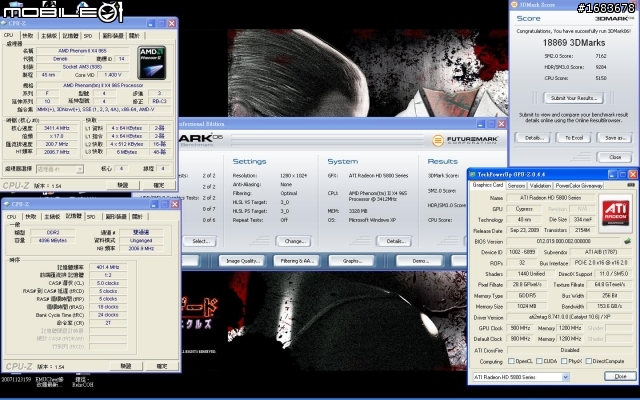The height and width of the screenshot is (400, 640).
Task: Click the BIOS Version field in GPU-Z
Action: [563, 241]
